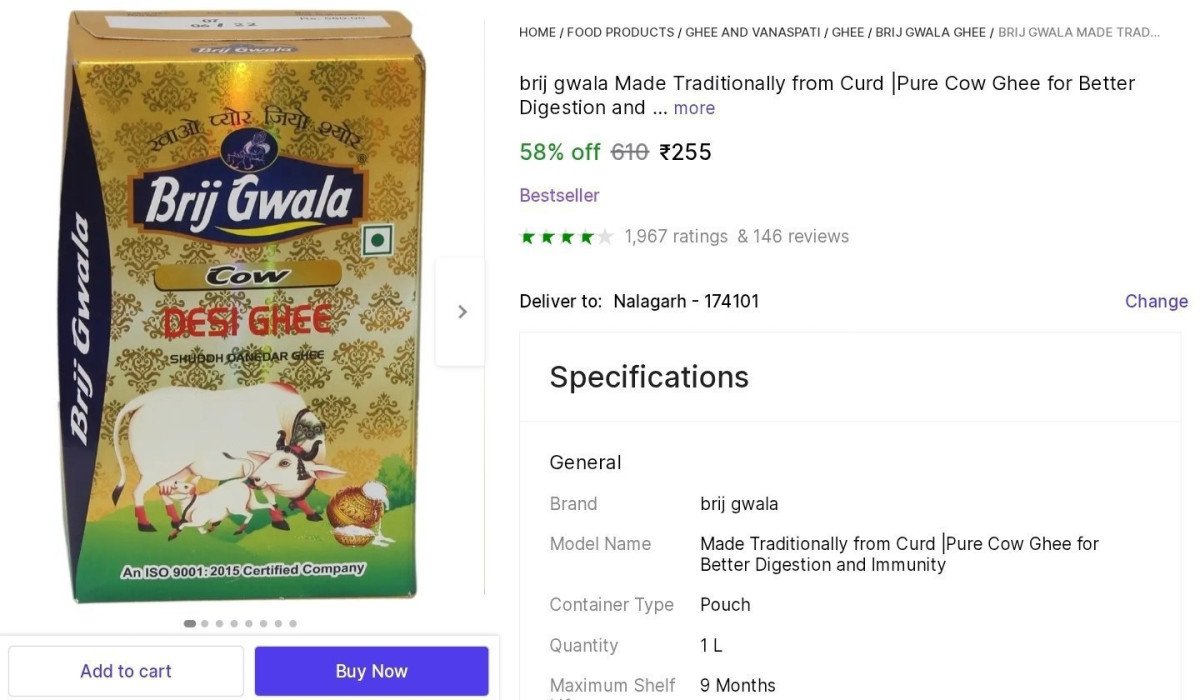Expand product title with 'more' link
Viewport: 1200px width, 700px height.
tap(694, 108)
